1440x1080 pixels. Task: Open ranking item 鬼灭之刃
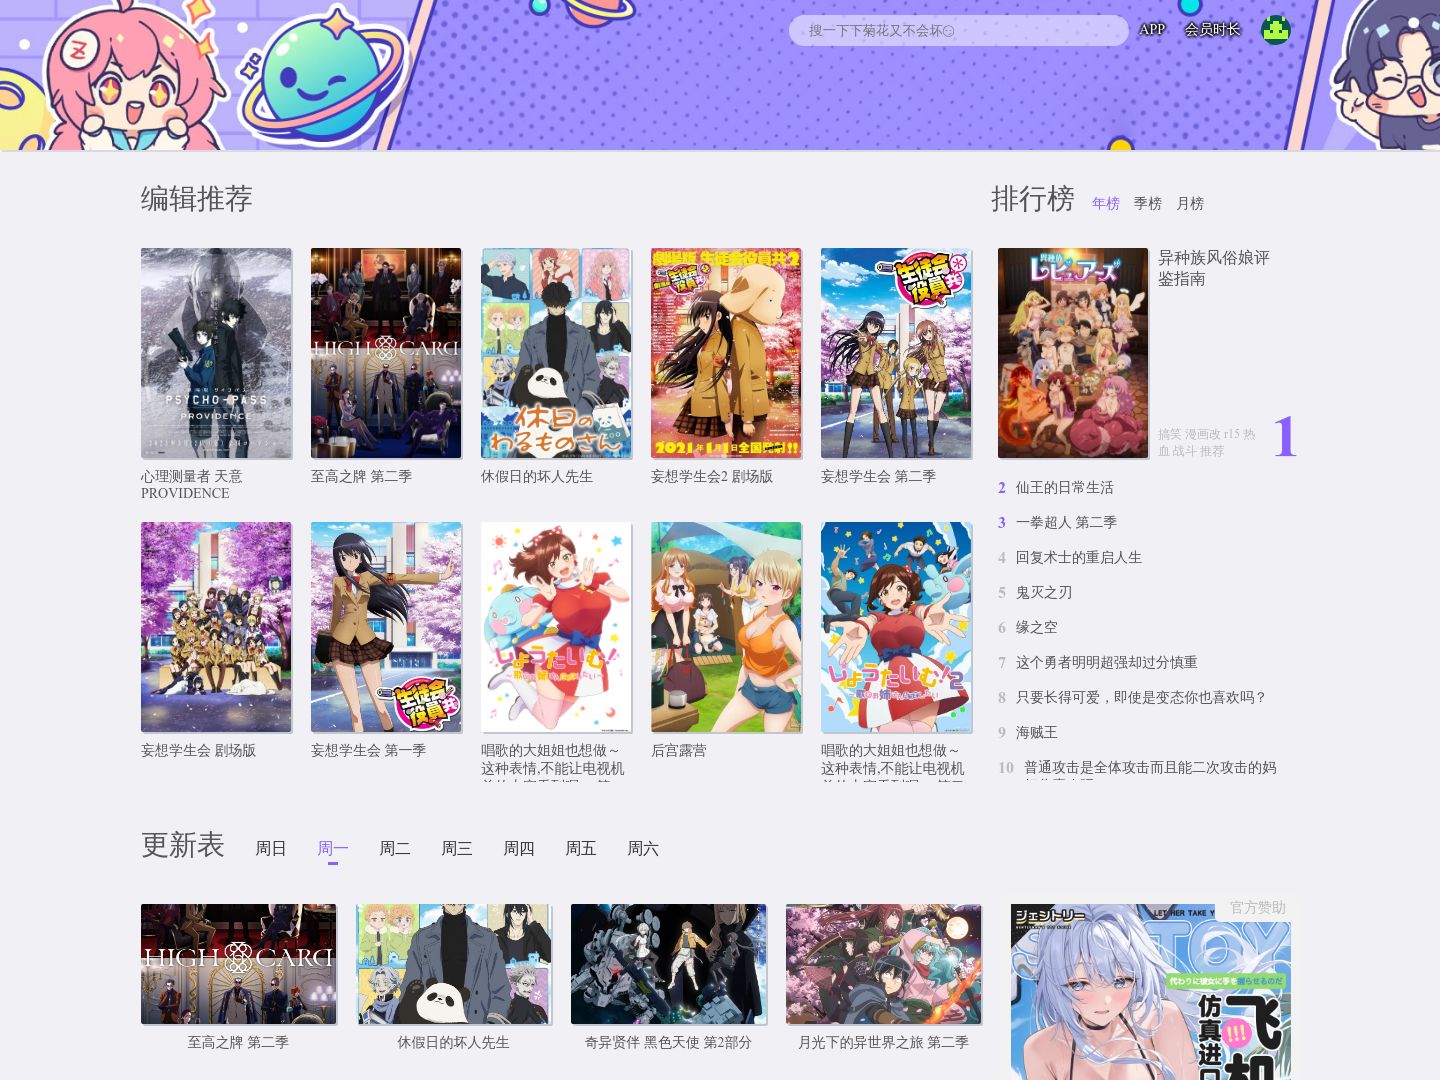click(1044, 592)
